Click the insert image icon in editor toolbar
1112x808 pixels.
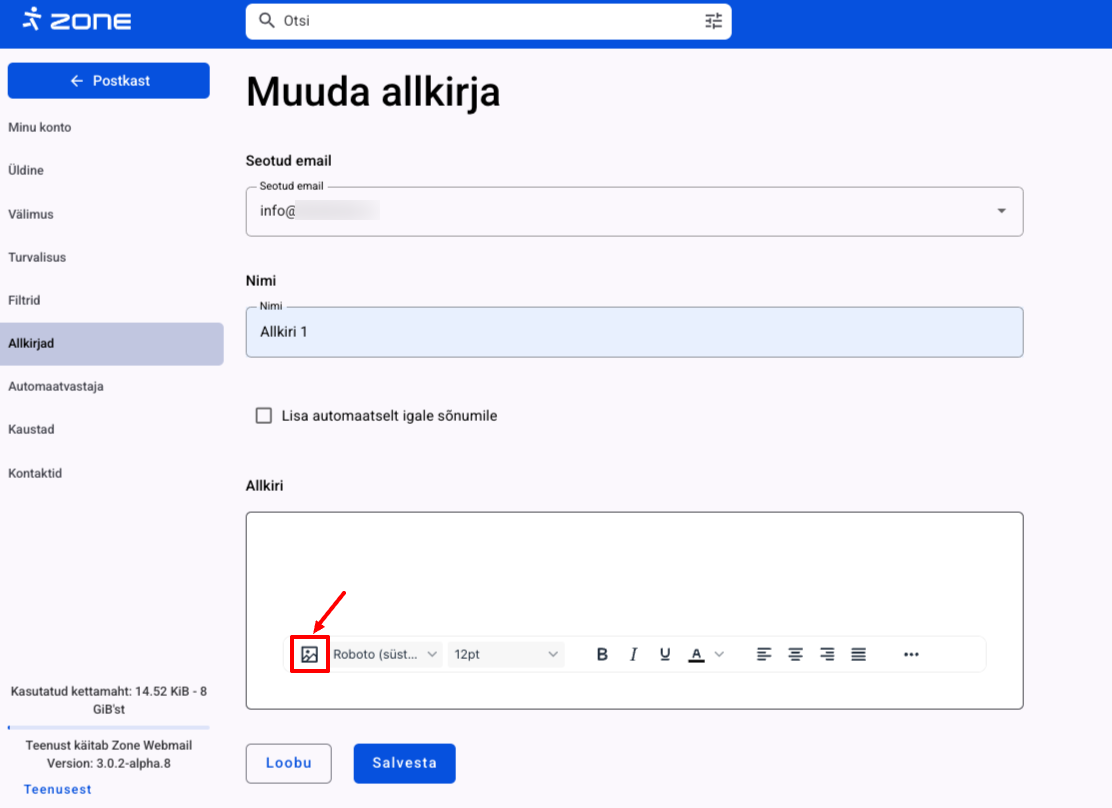coord(310,655)
